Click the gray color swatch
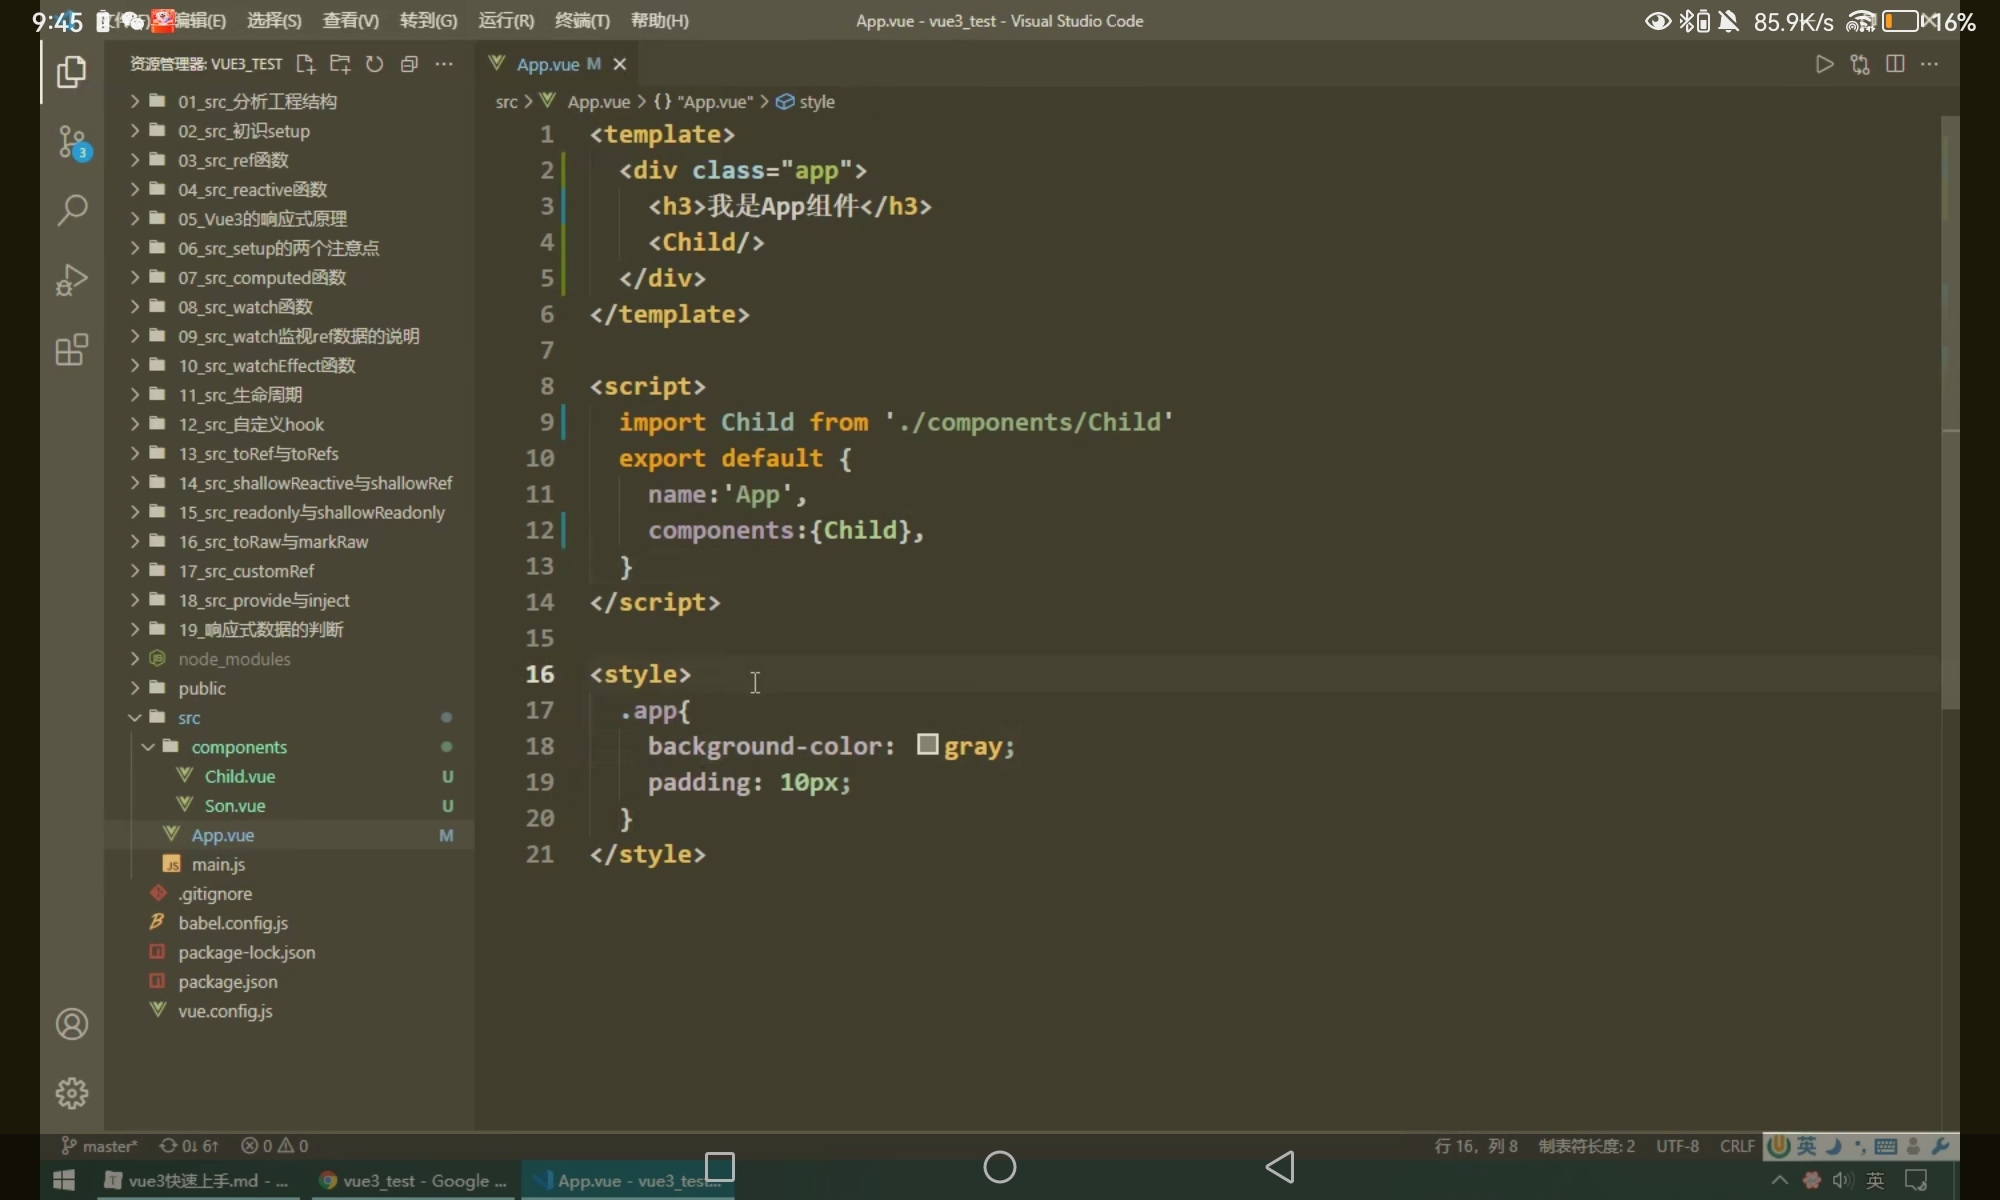The image size is (2000, 1200). (x=928, y=745)
